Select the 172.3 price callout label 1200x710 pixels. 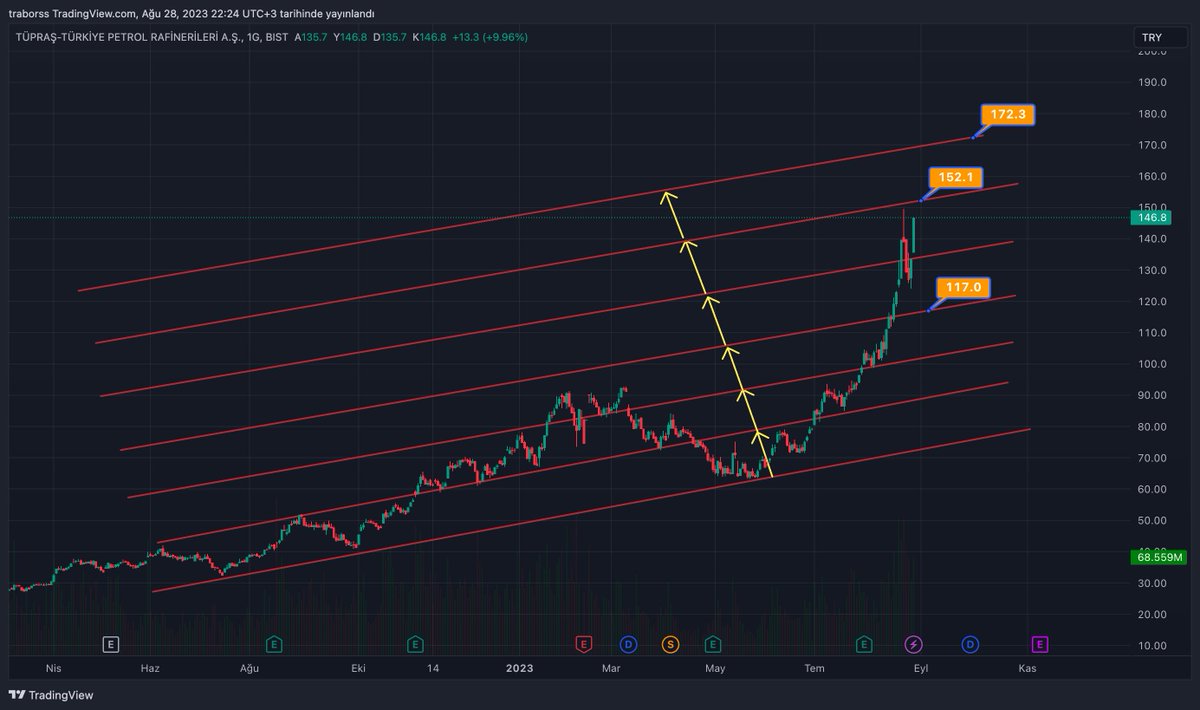[x=1008, y=115]
